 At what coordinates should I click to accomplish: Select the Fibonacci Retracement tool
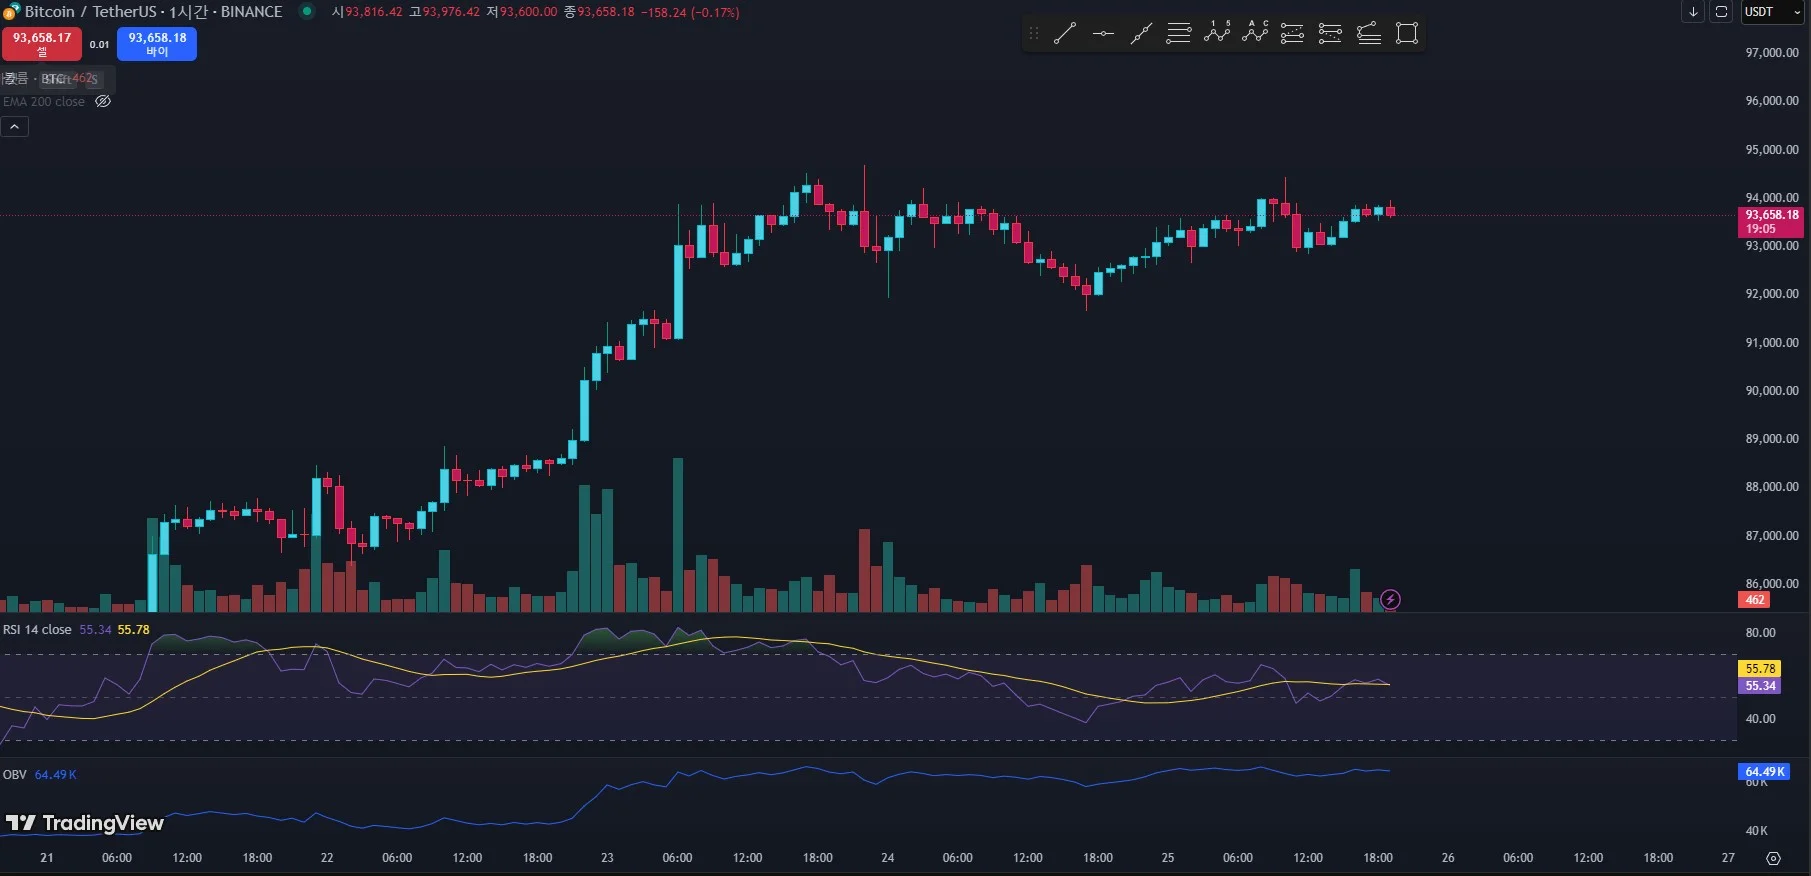pyautogui.click(x=1292, y=33)
